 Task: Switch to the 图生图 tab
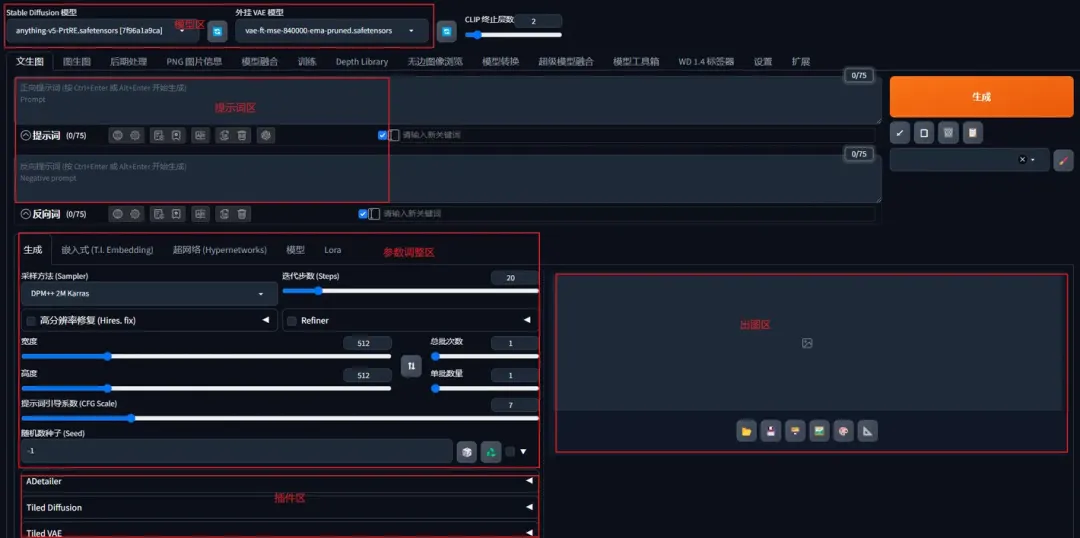pos(77,62)
